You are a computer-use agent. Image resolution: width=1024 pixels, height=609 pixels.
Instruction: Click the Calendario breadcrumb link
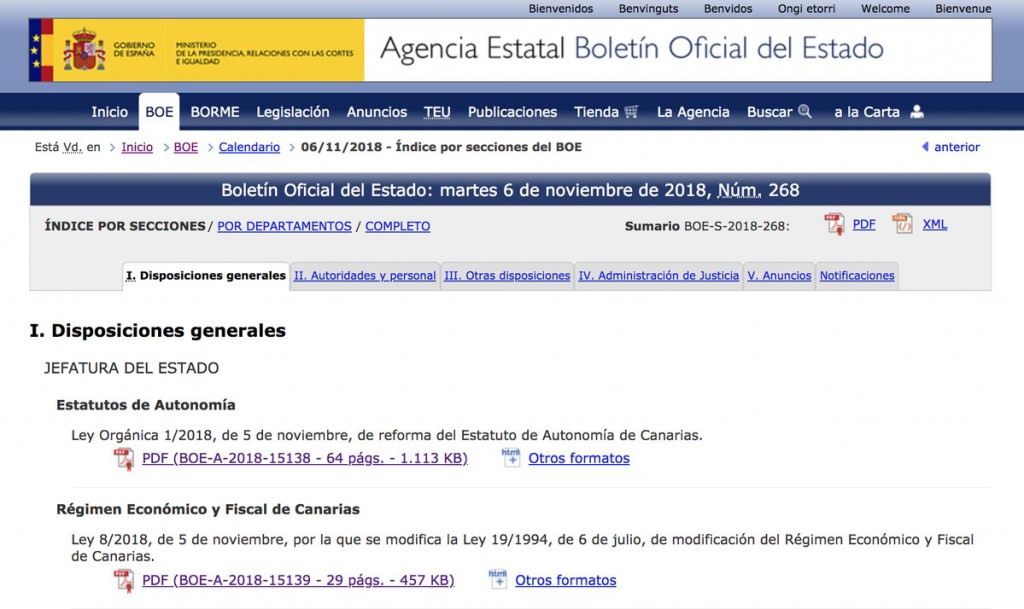click(x=249, y=147)
